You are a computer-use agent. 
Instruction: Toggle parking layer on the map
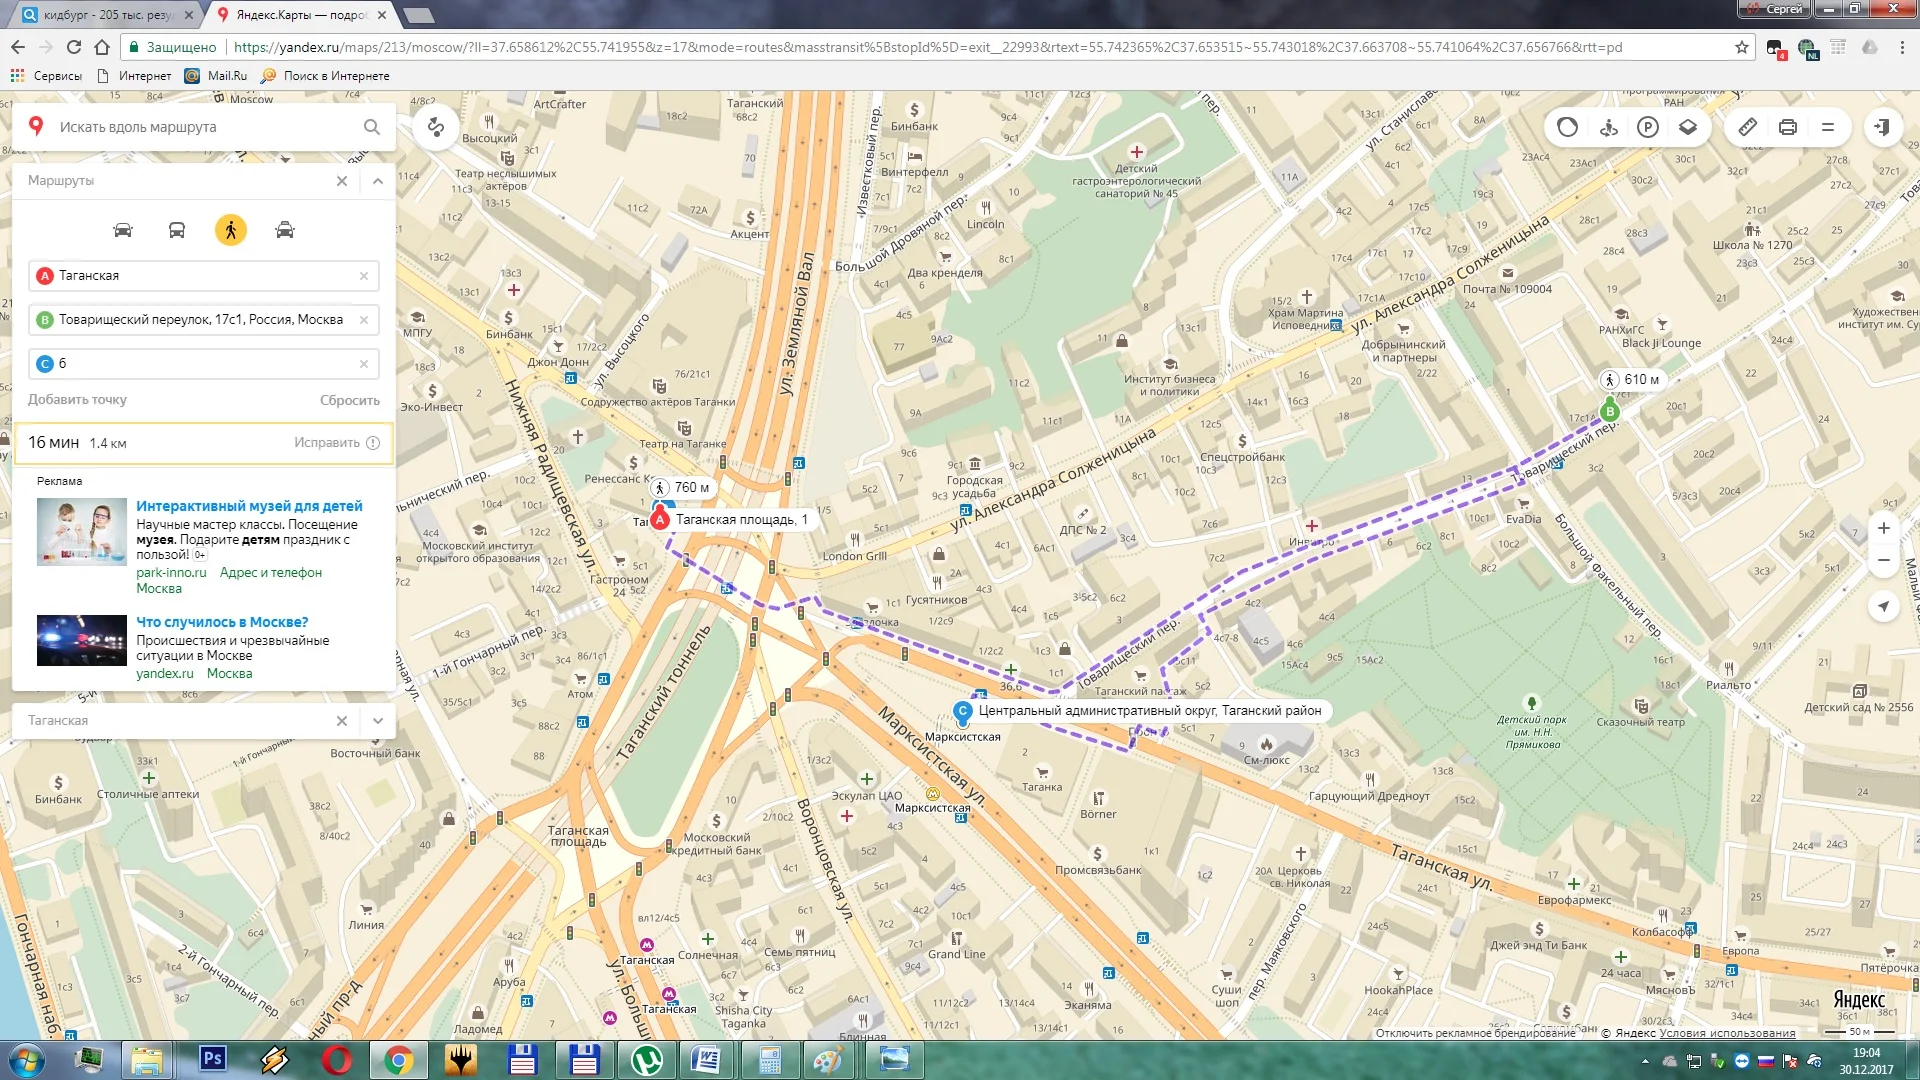point(1648,127)
